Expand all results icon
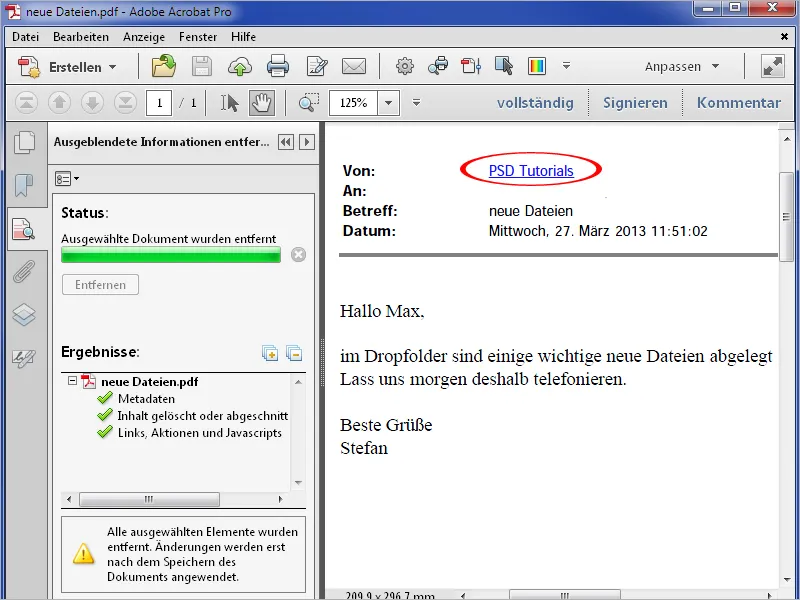This screenshot has height=600, width=800. point(269,353)
